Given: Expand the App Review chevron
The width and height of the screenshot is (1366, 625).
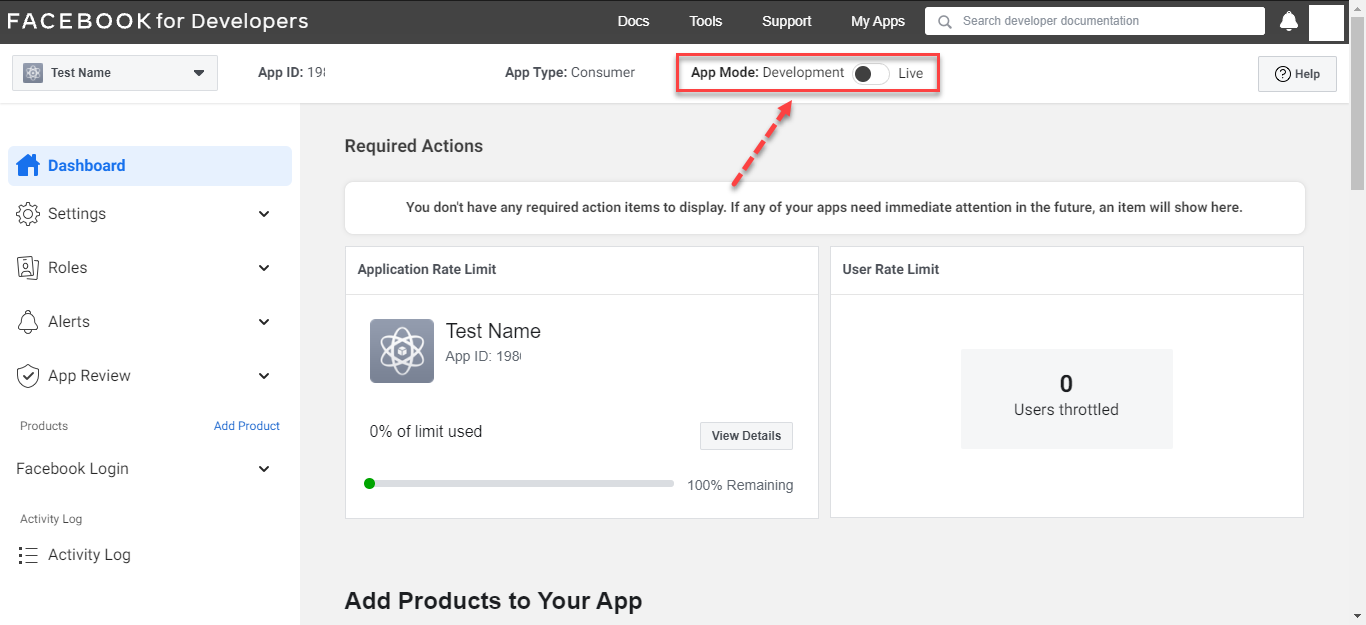Looking at the screenshot, I should pos(264,376).
